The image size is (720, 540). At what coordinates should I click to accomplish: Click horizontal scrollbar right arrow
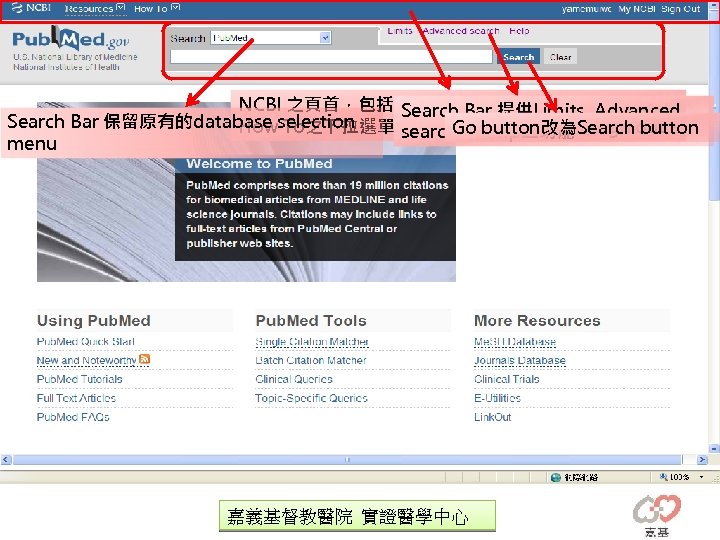pos(702,459)
